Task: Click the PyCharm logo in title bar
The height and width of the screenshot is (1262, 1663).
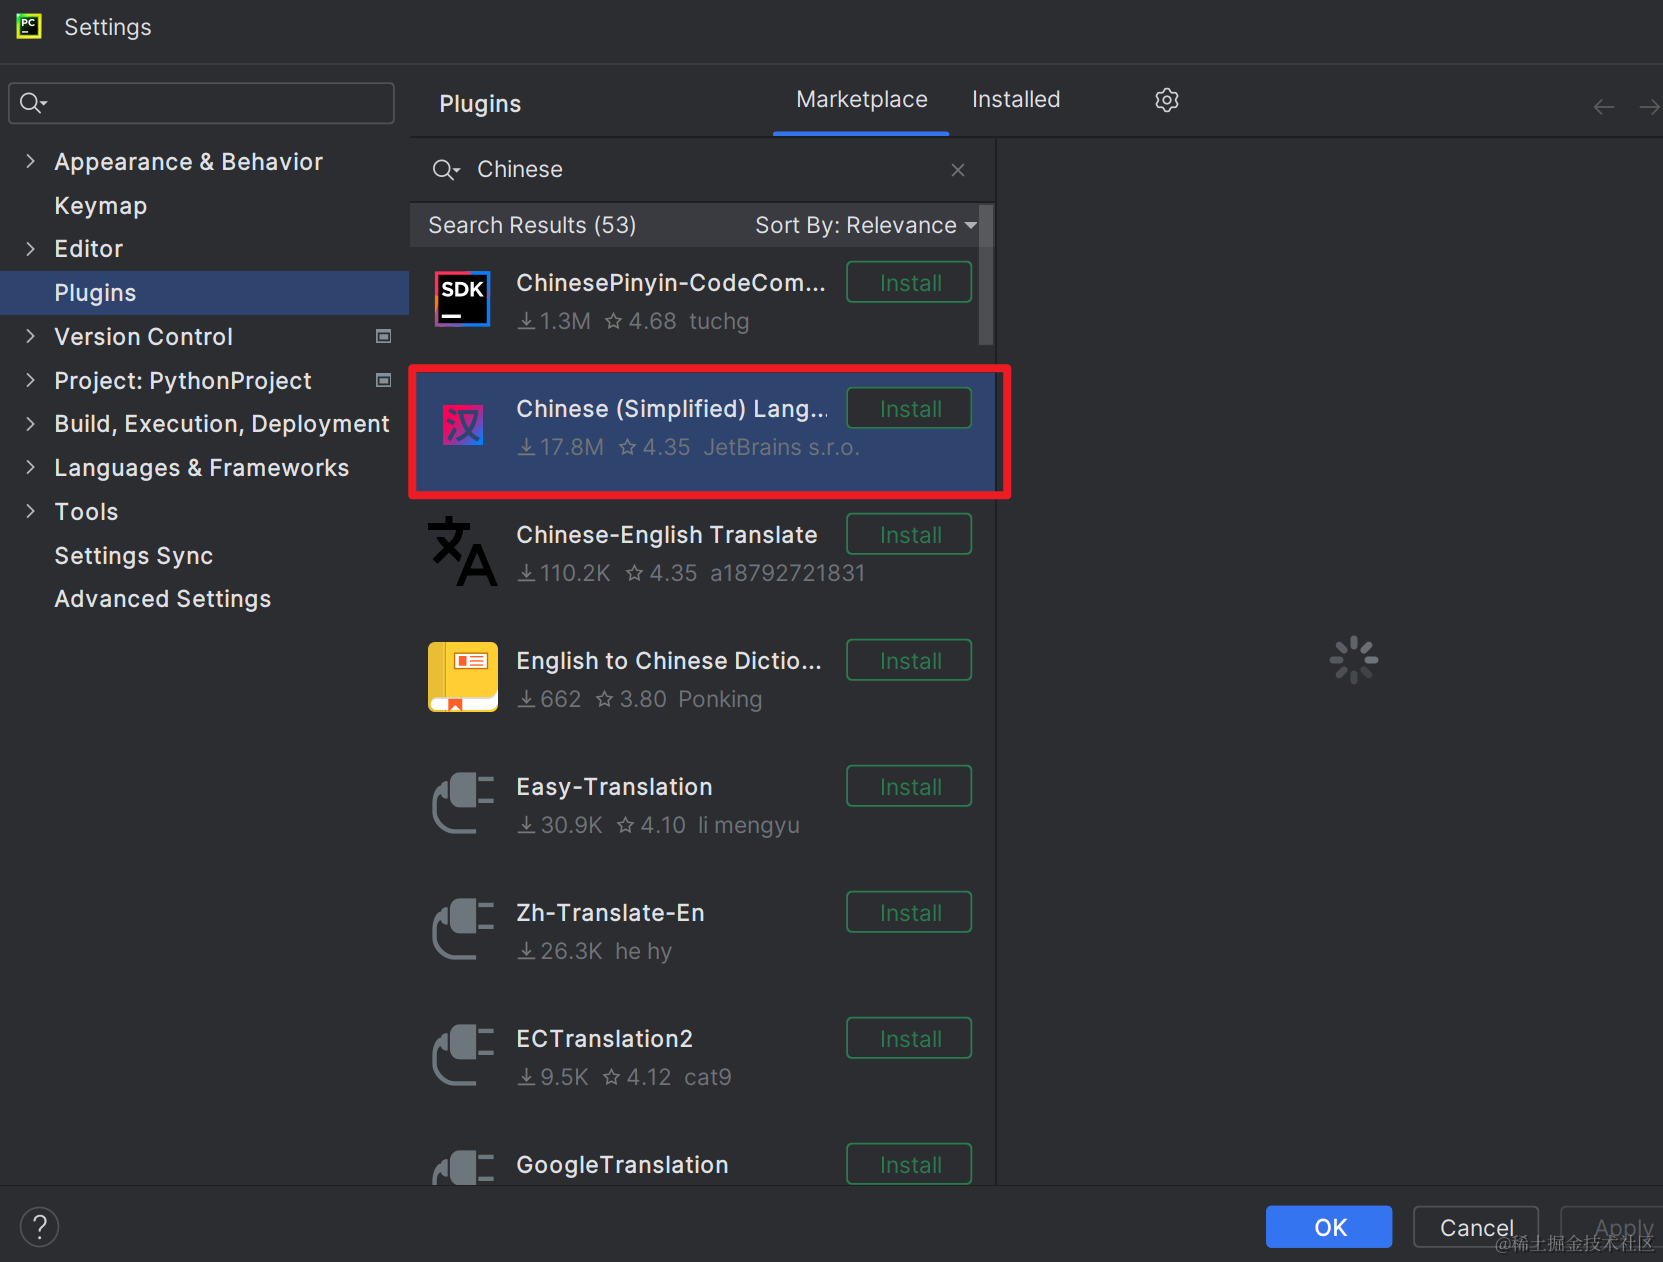Action: tap(29, 26)
